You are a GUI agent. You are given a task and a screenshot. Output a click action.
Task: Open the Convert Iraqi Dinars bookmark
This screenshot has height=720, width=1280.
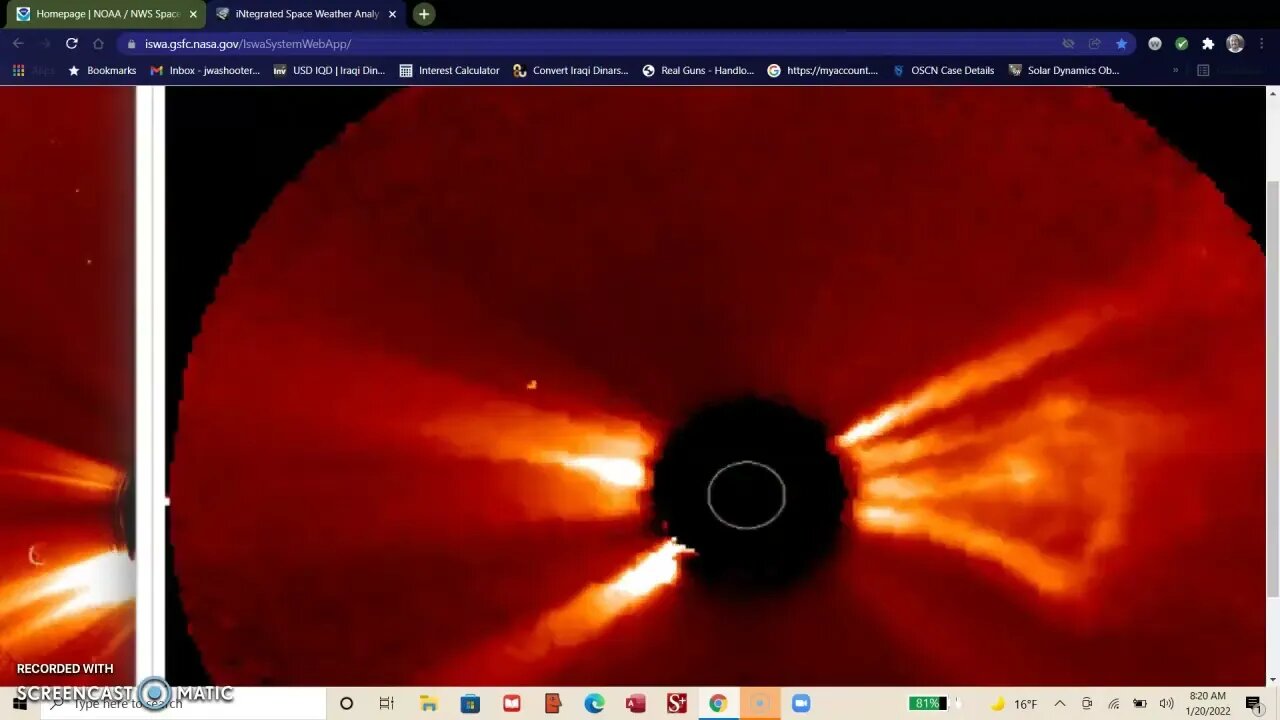pyautogui.click(x=571, y=71)
